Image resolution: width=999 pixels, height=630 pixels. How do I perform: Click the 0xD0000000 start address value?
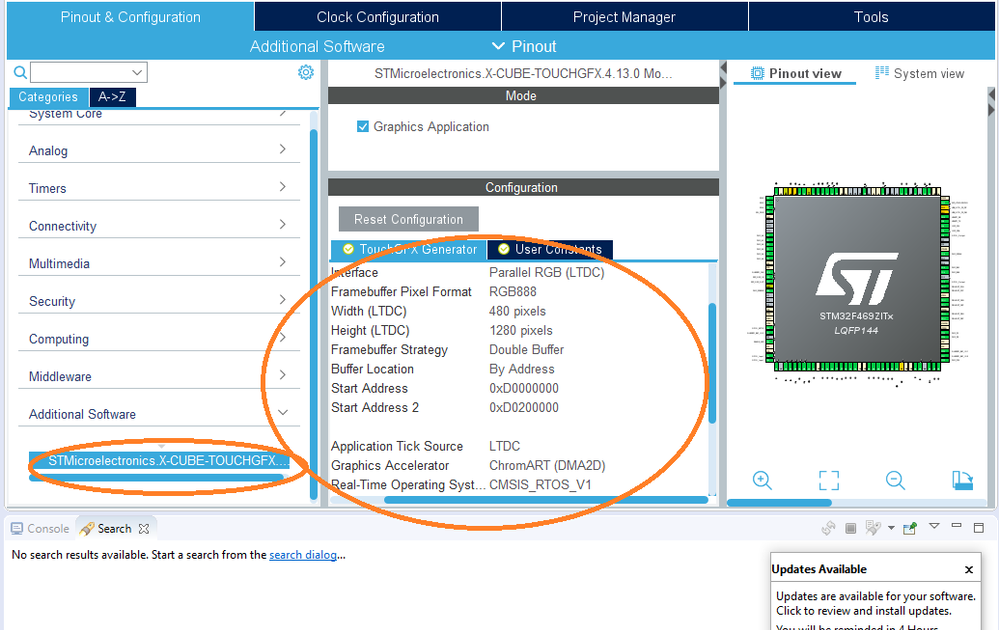tap(524, 388)
